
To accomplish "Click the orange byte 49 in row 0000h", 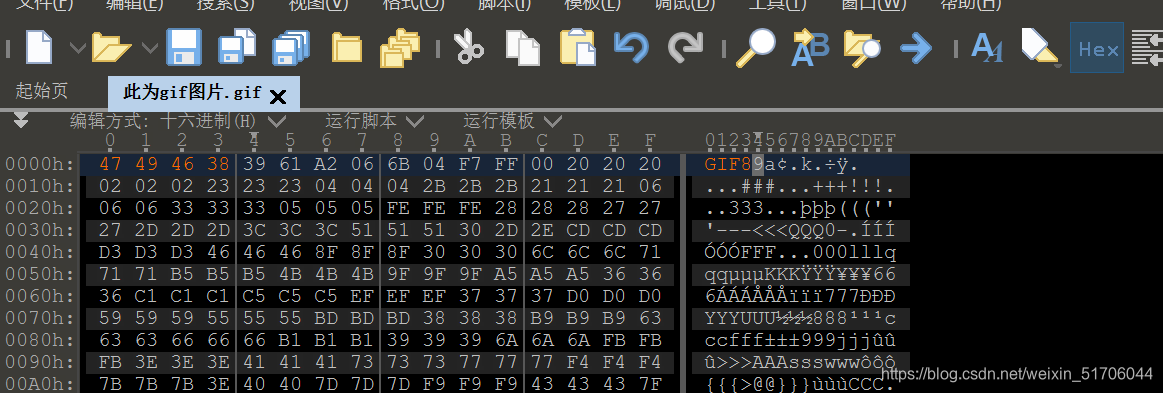I will tap(146, 164).
